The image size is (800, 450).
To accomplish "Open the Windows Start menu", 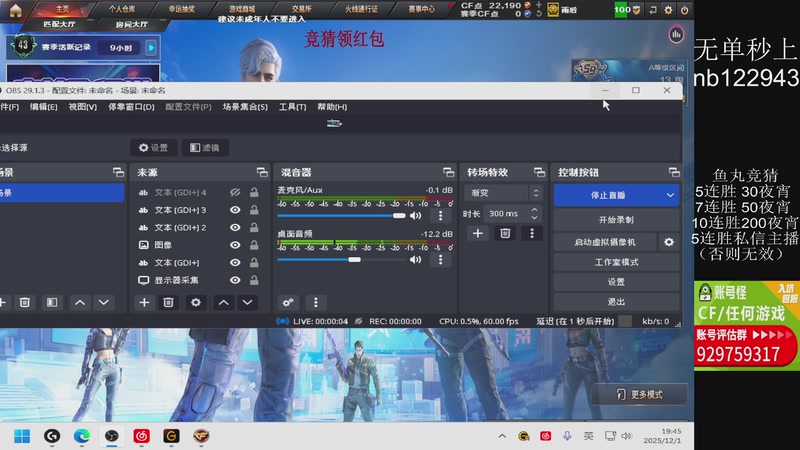I will (x=22, y=436).
